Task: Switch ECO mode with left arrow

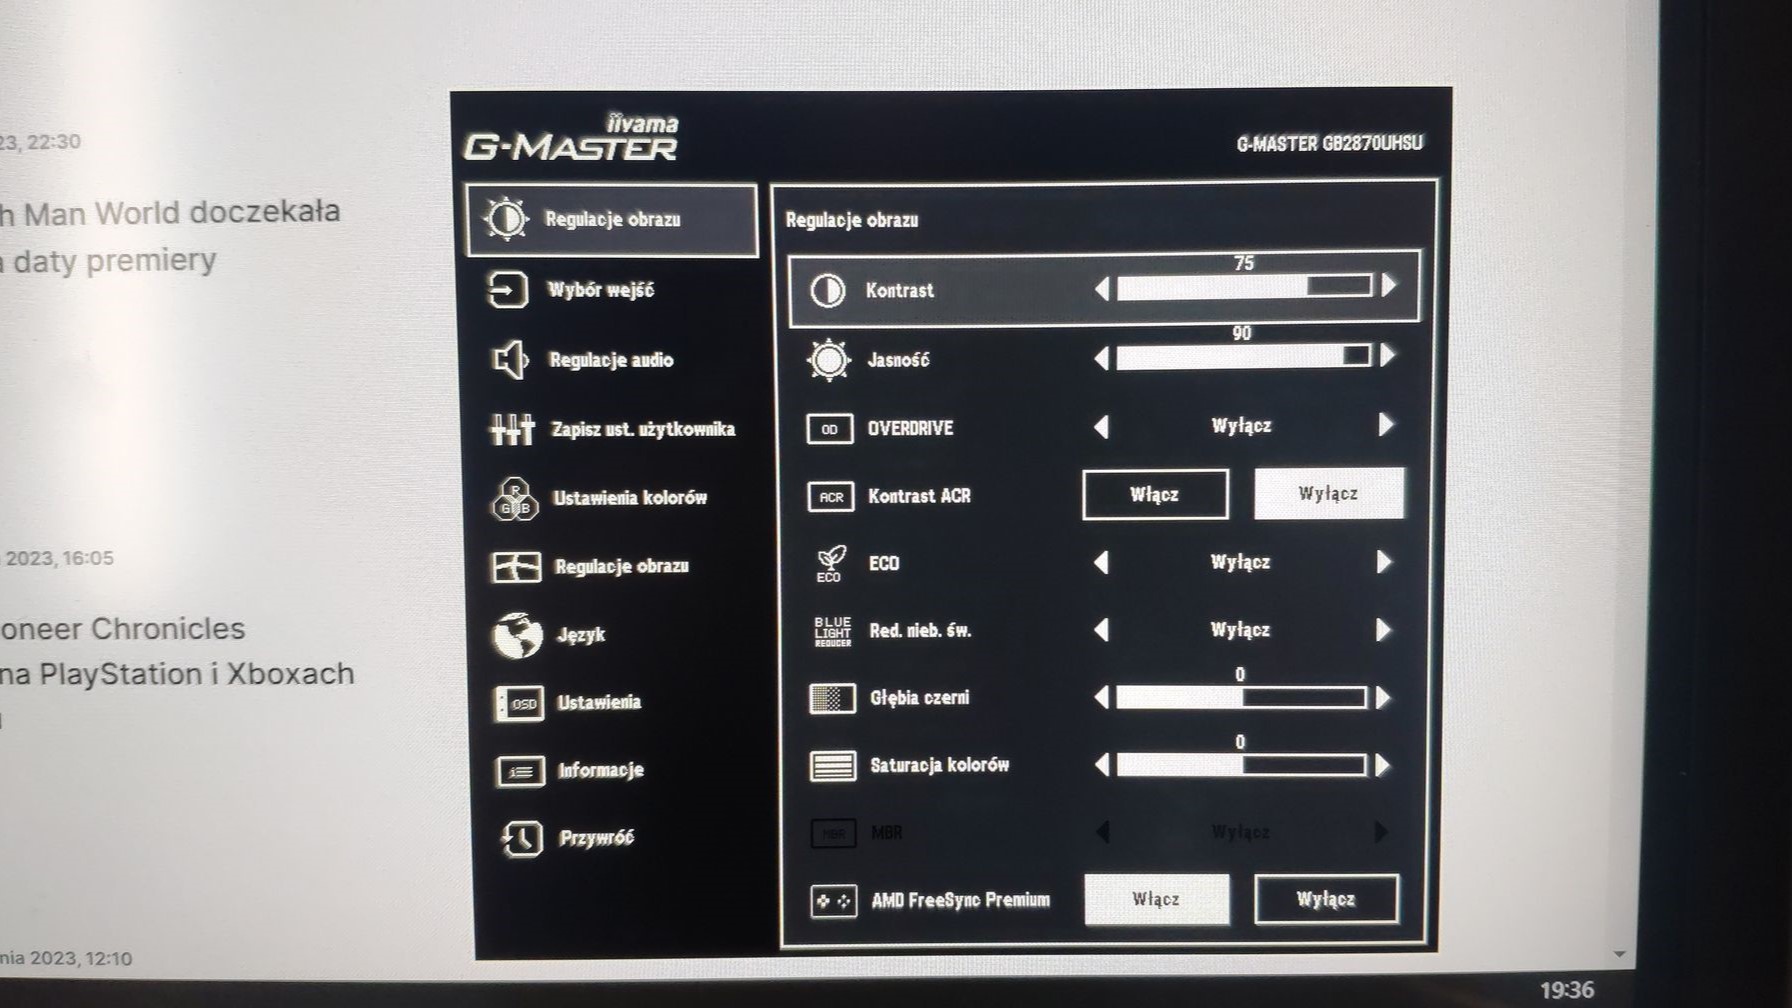Action: coord(1102,563)
